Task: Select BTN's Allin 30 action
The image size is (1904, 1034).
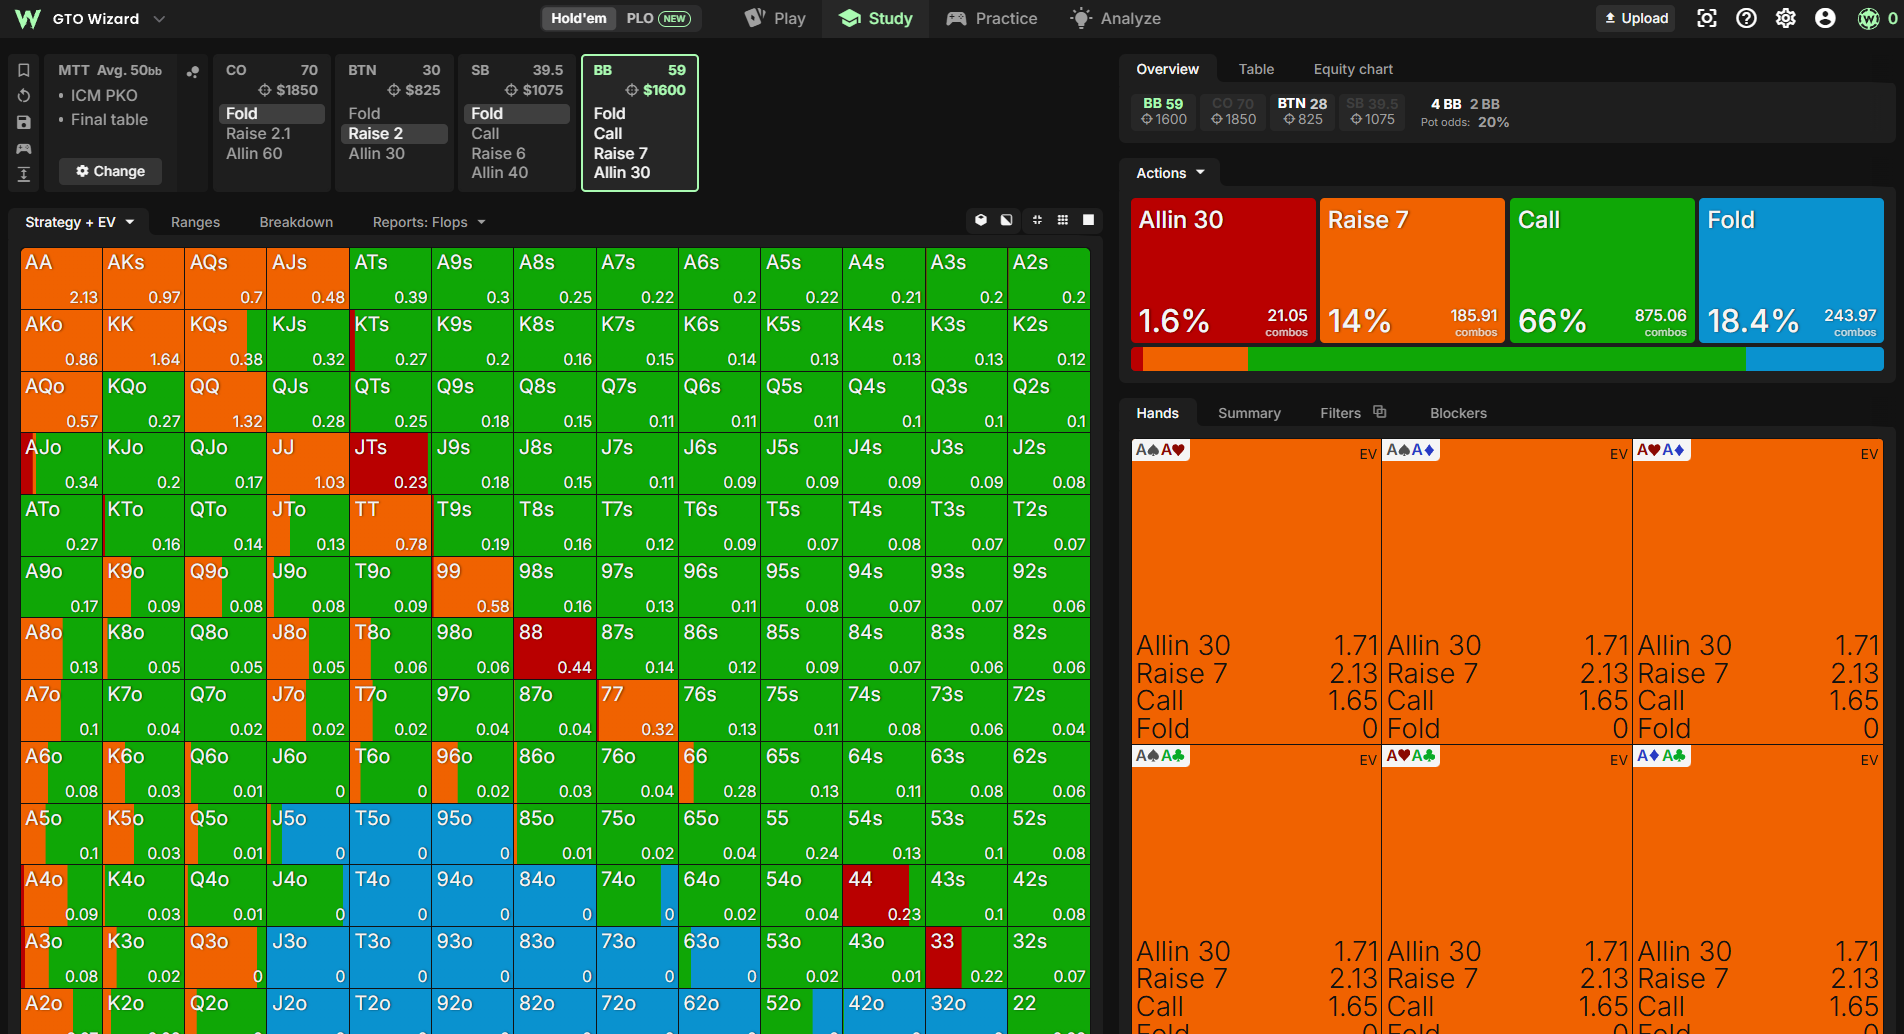Action: [377, 153]
